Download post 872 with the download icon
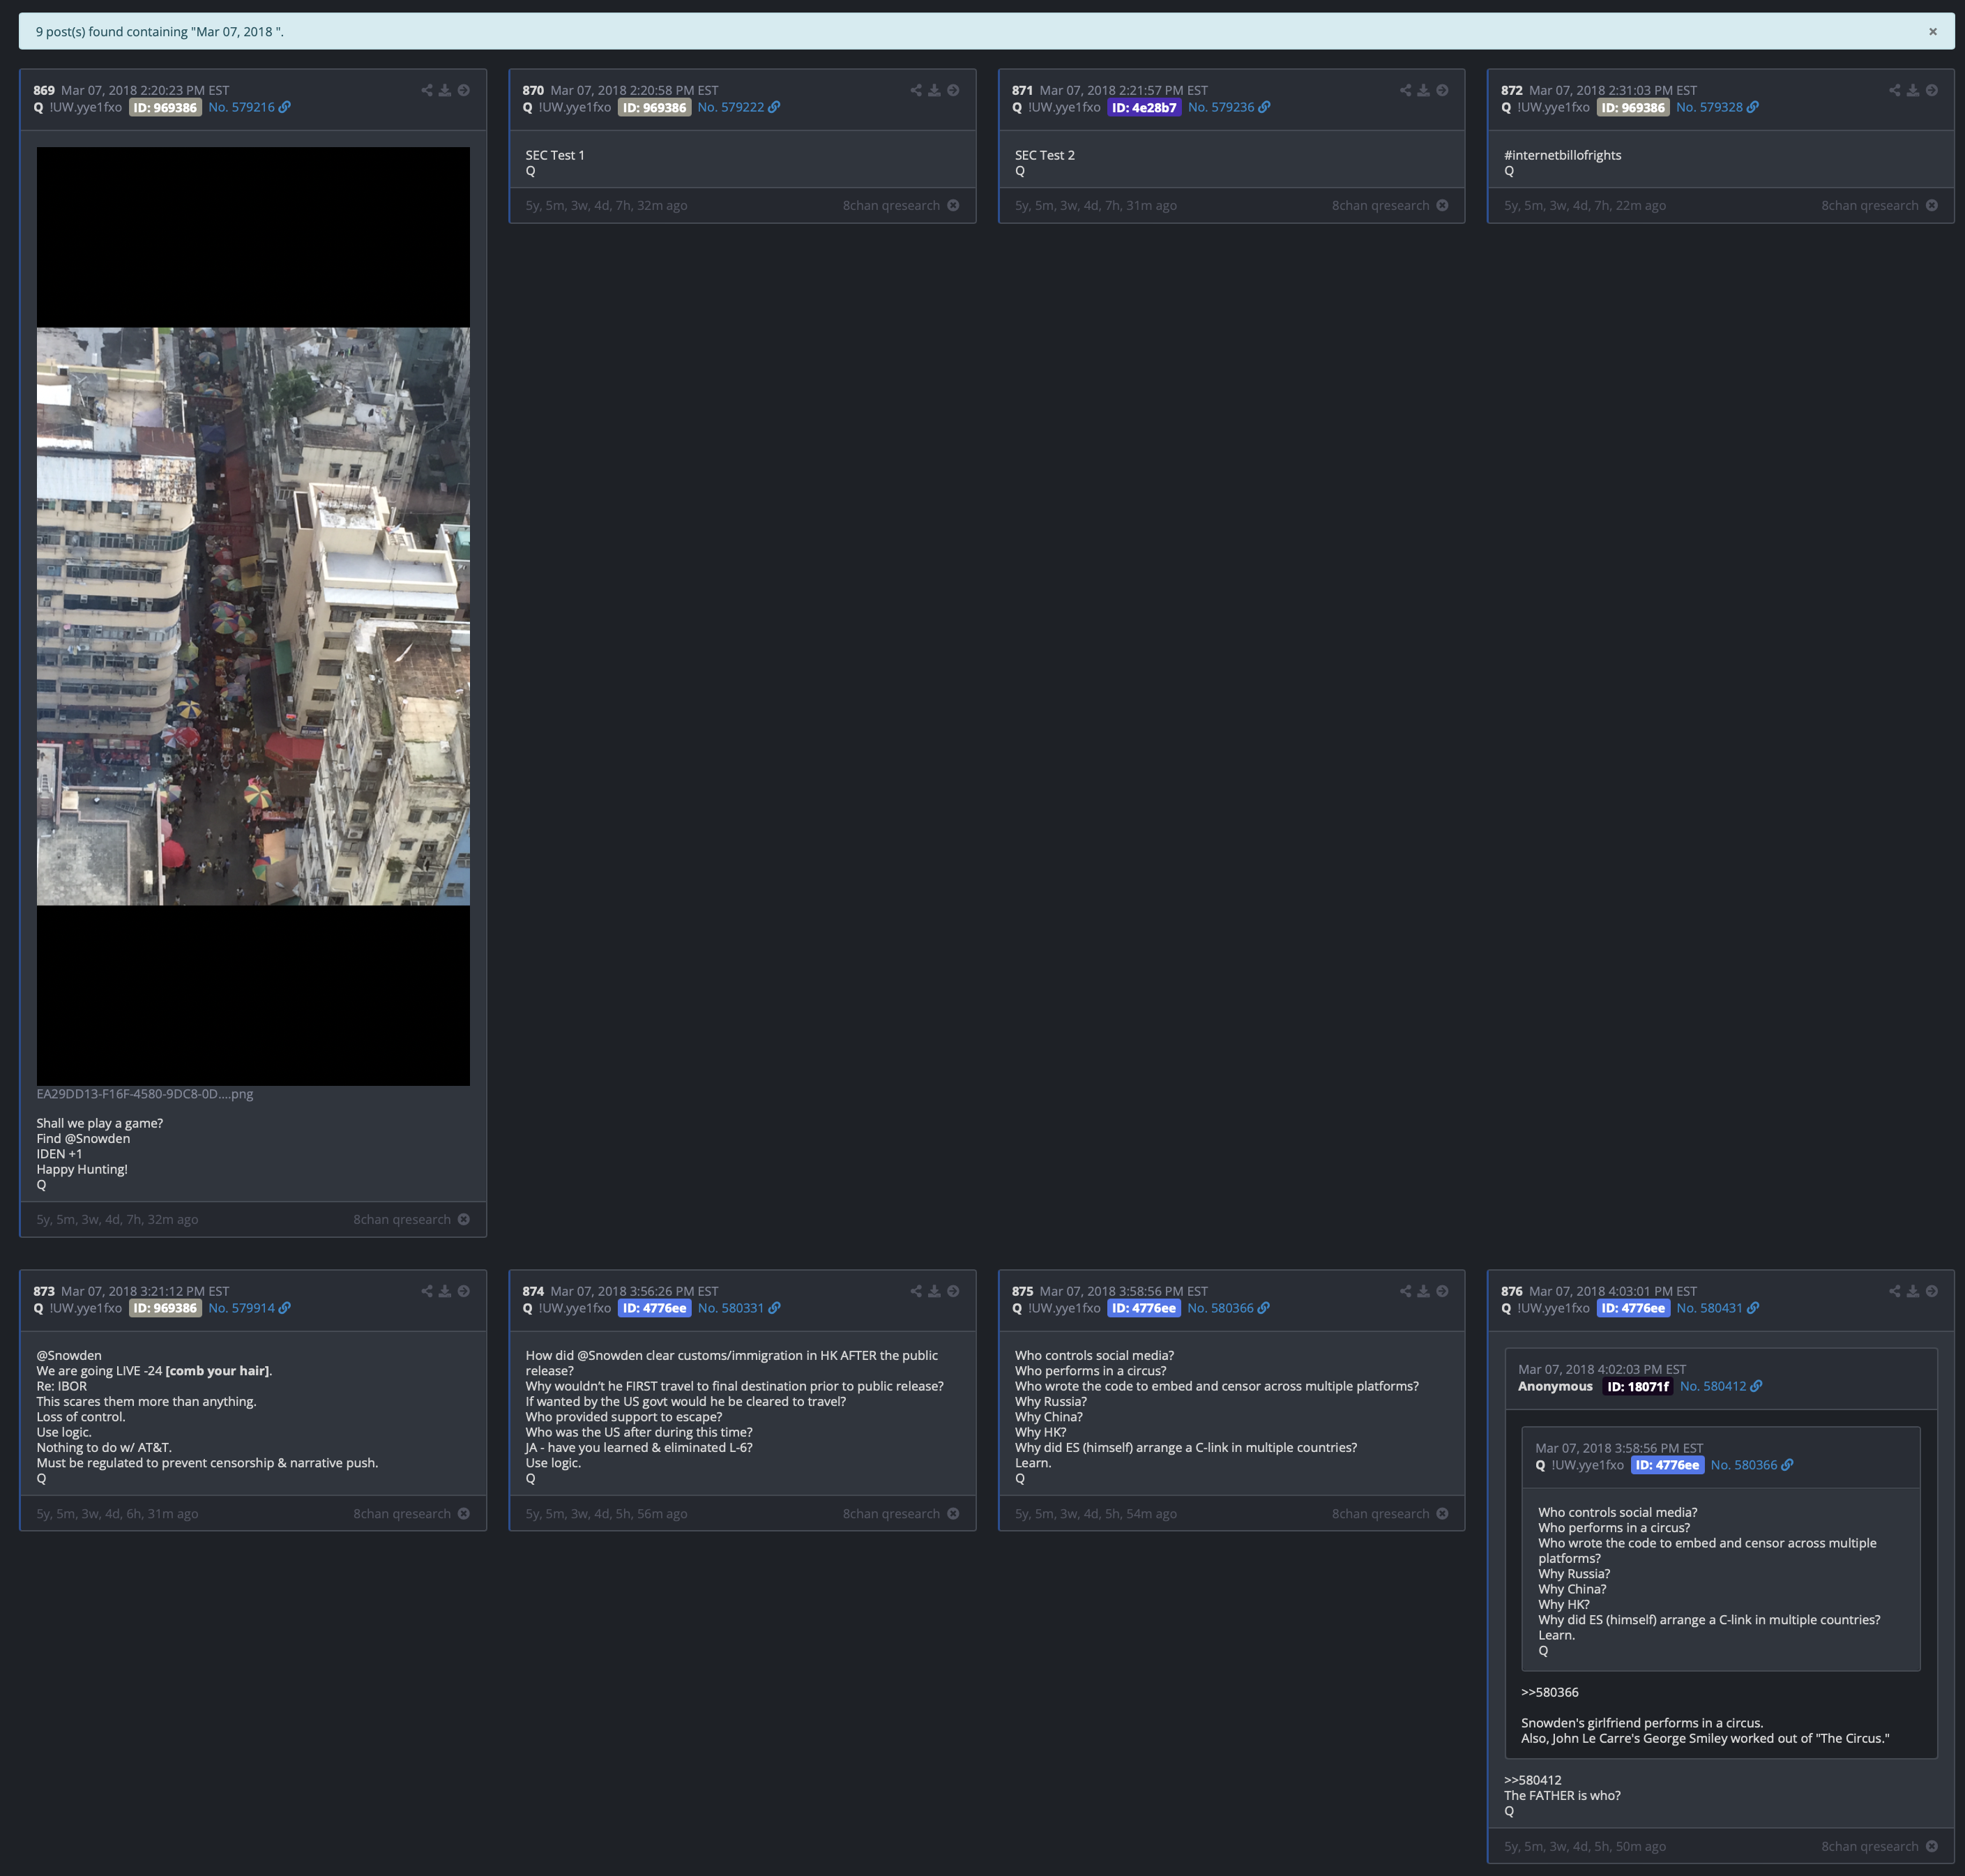The height and width of the screenshot is (1876, 1965). [x=1913, y=90]
